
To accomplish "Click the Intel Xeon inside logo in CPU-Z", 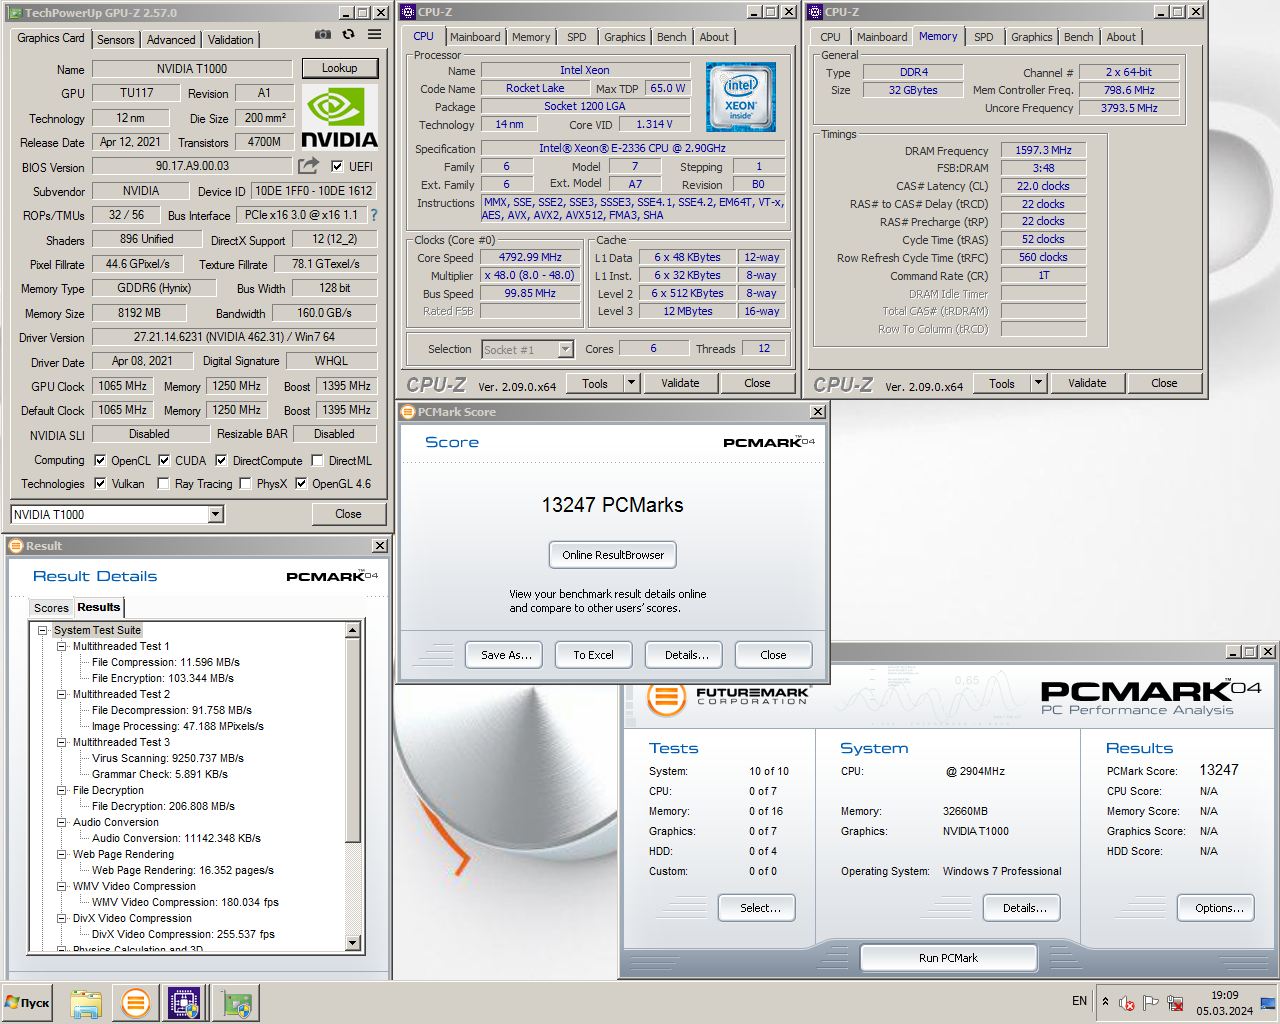I will click(x=740, y=97).
